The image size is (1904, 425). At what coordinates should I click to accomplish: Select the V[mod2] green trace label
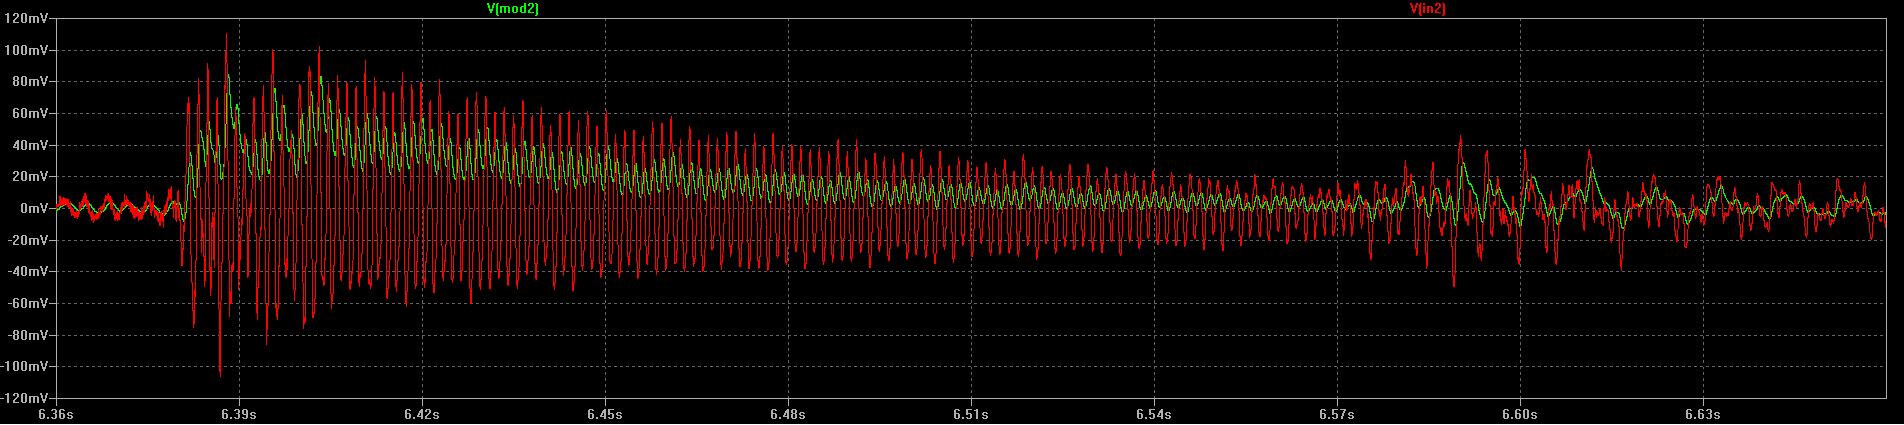(512, 8)
